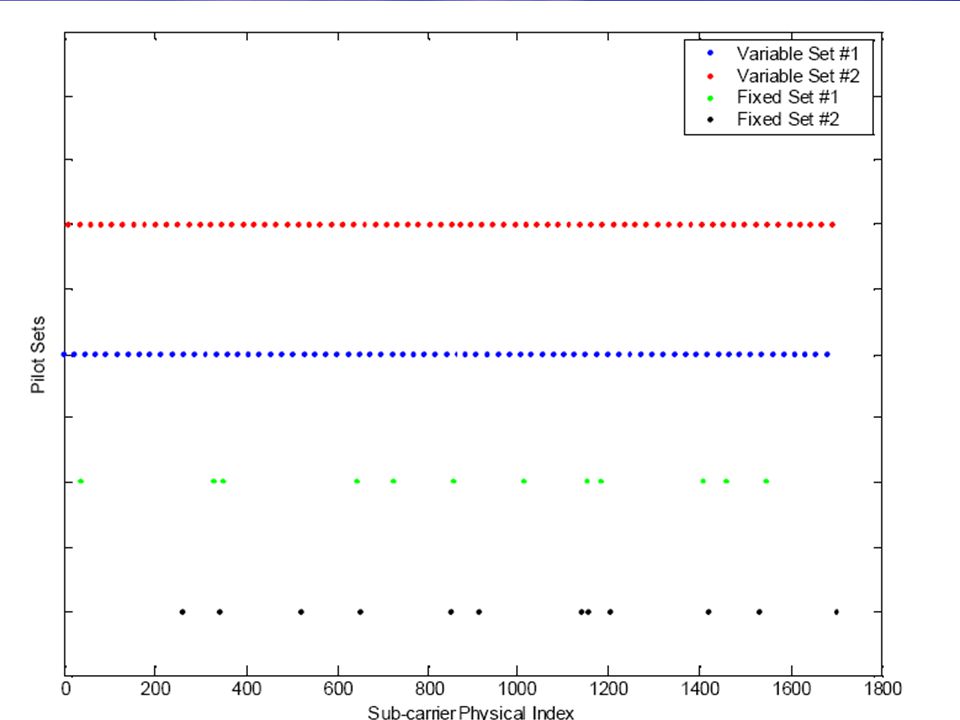Click the x-axis tick label 0
This screenshot has width=960, height=720.
click(x=66, y=689)
